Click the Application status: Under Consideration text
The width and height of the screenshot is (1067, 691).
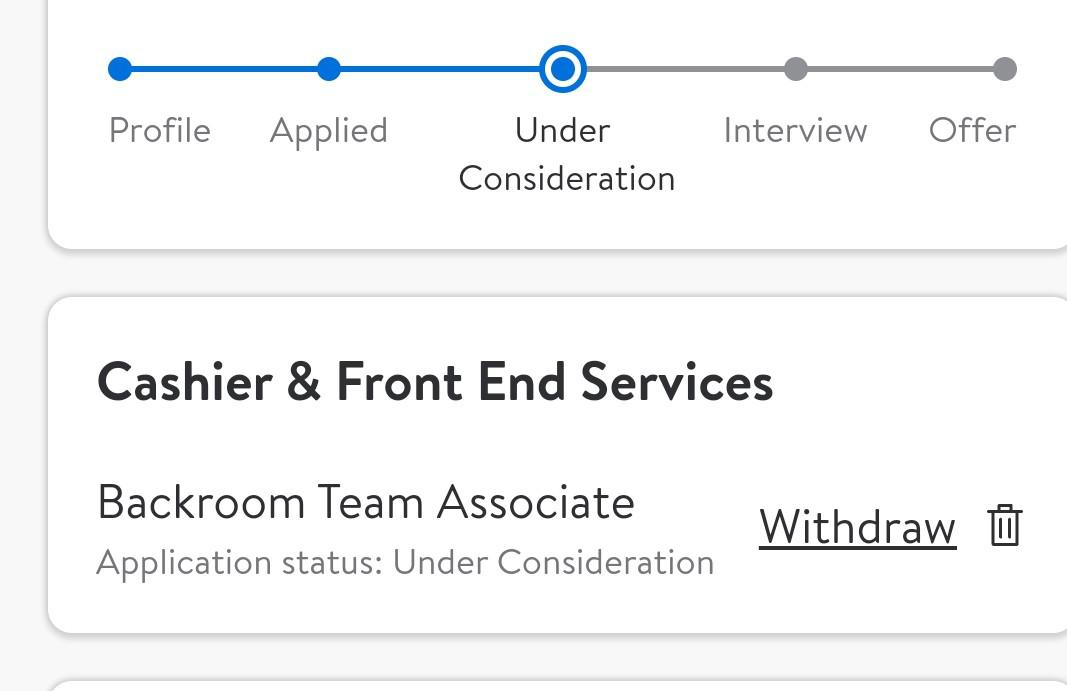[x=404, y=561]
